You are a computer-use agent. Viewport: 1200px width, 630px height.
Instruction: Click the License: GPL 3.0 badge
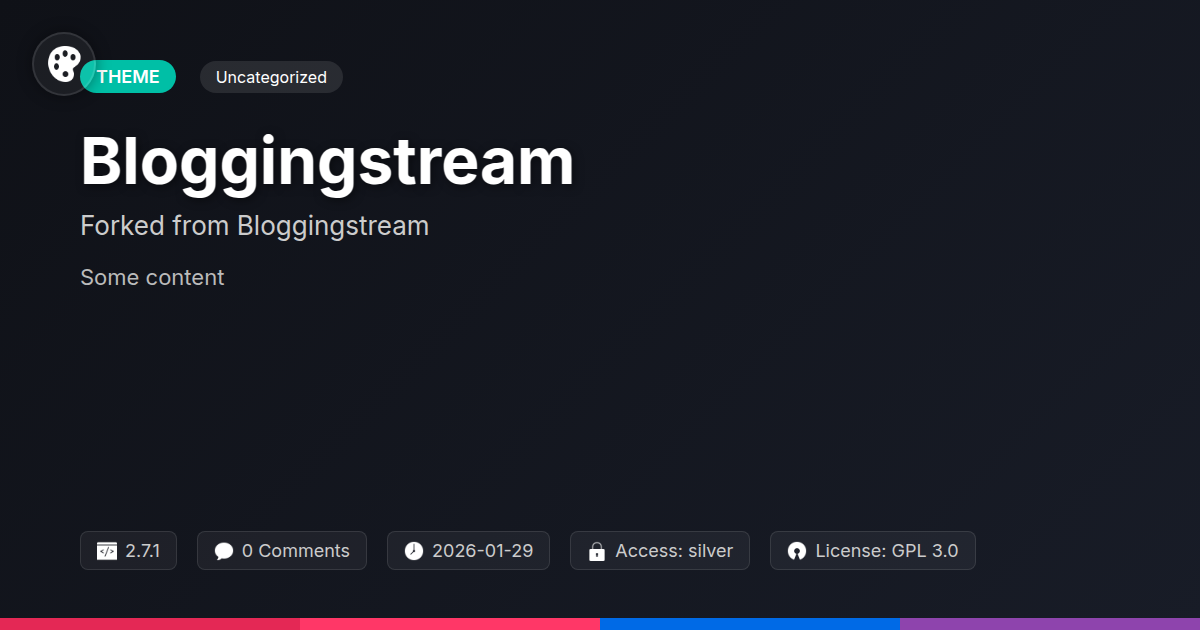point(872,551)
